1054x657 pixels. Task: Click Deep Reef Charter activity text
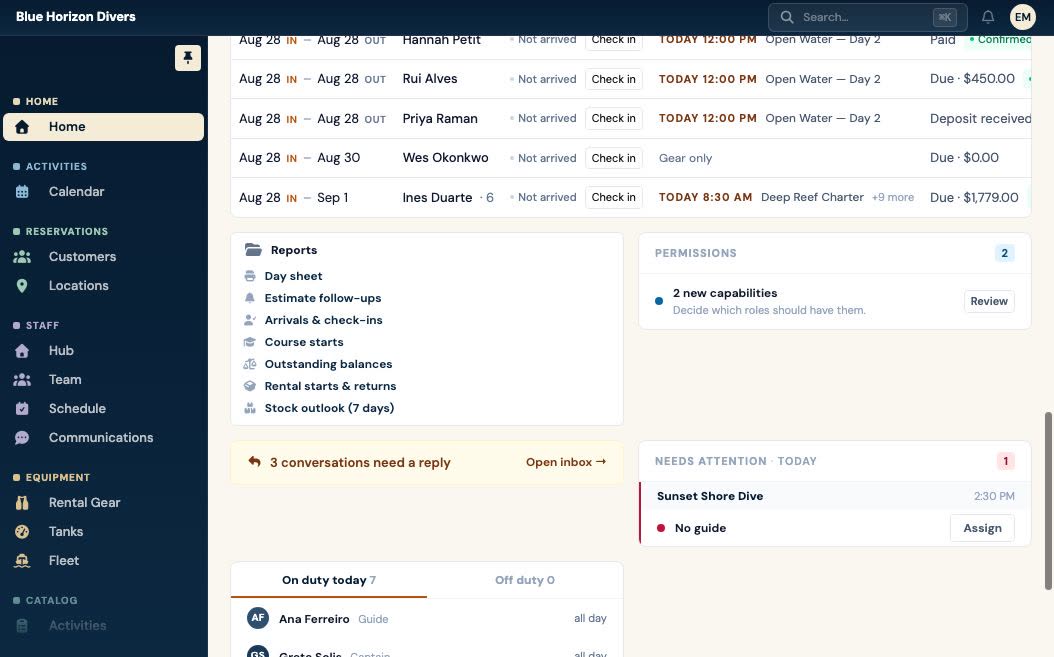812,198
